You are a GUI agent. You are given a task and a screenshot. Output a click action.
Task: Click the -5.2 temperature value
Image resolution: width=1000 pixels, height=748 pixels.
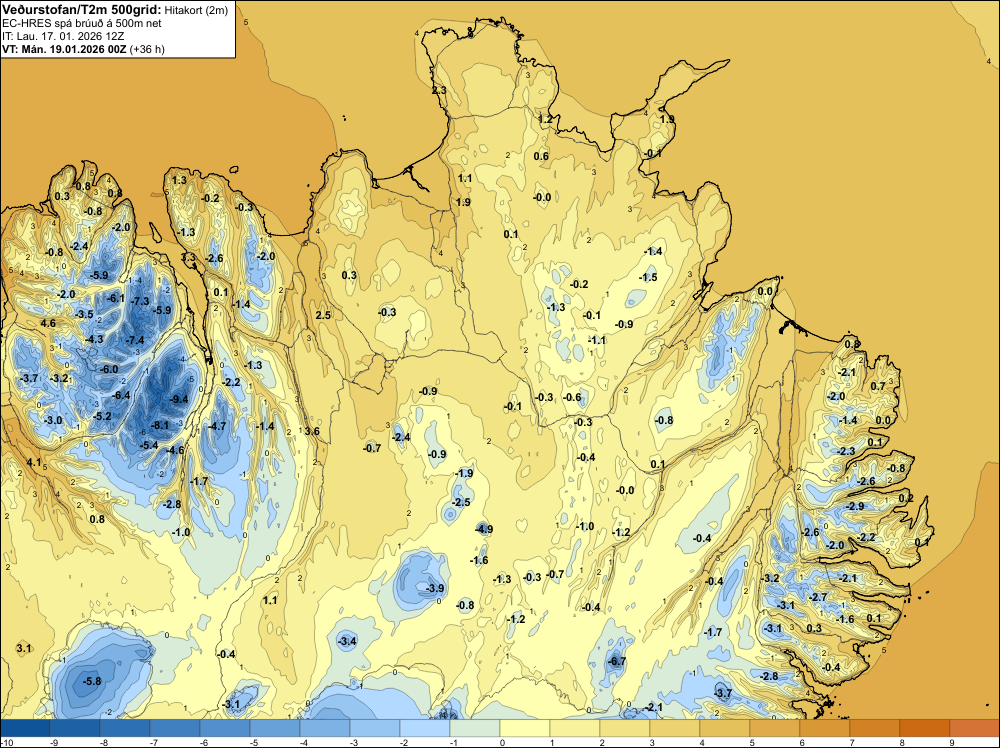coord(102,416)
